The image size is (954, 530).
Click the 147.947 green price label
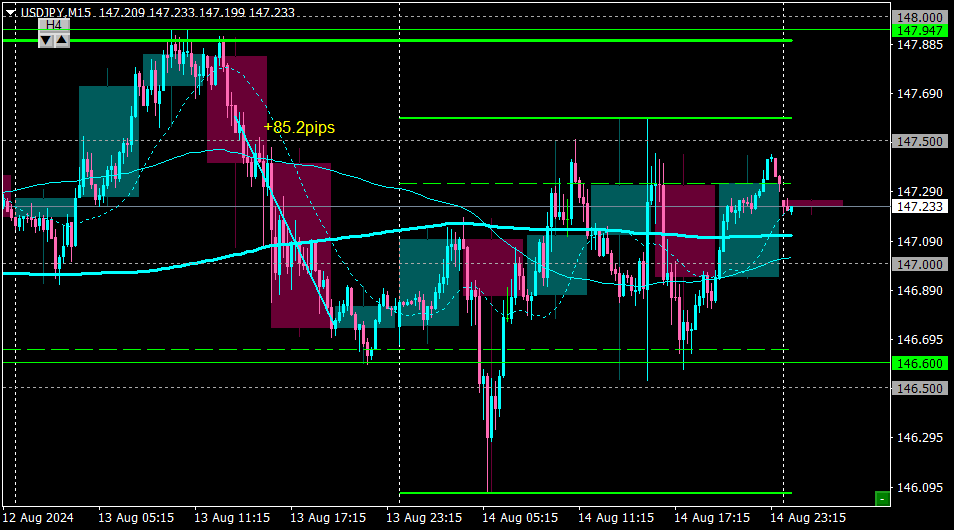920,30
